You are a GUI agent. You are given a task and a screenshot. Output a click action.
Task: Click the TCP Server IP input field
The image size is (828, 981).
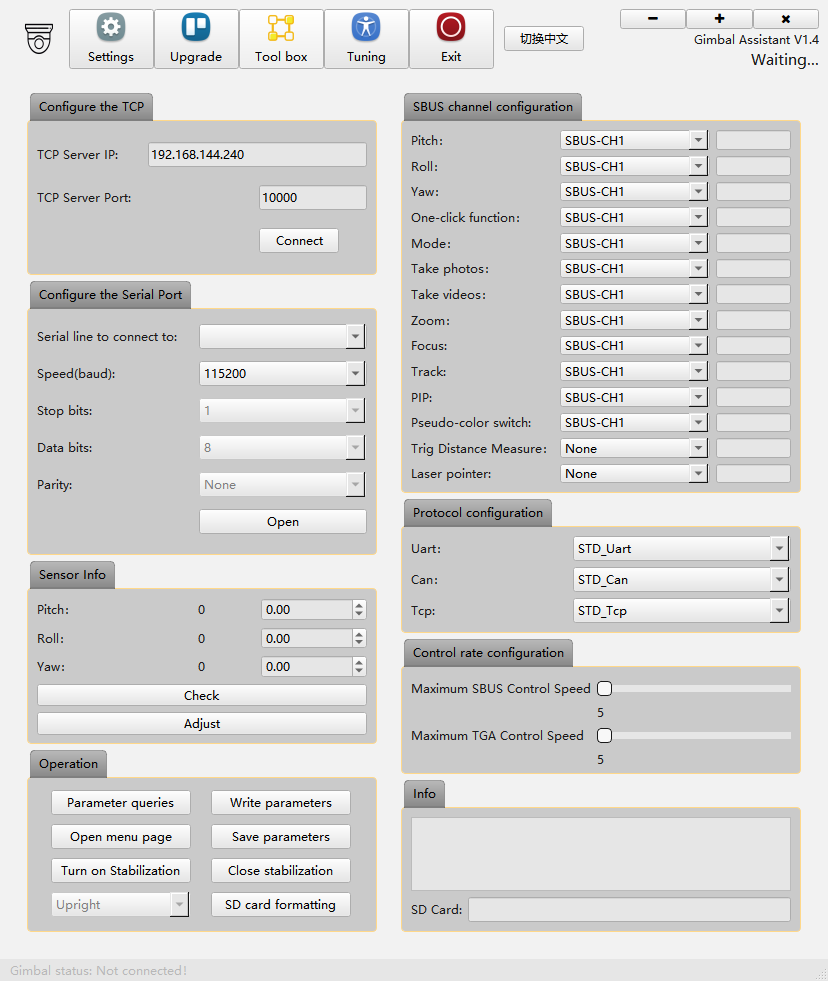[x=257, y=155]
